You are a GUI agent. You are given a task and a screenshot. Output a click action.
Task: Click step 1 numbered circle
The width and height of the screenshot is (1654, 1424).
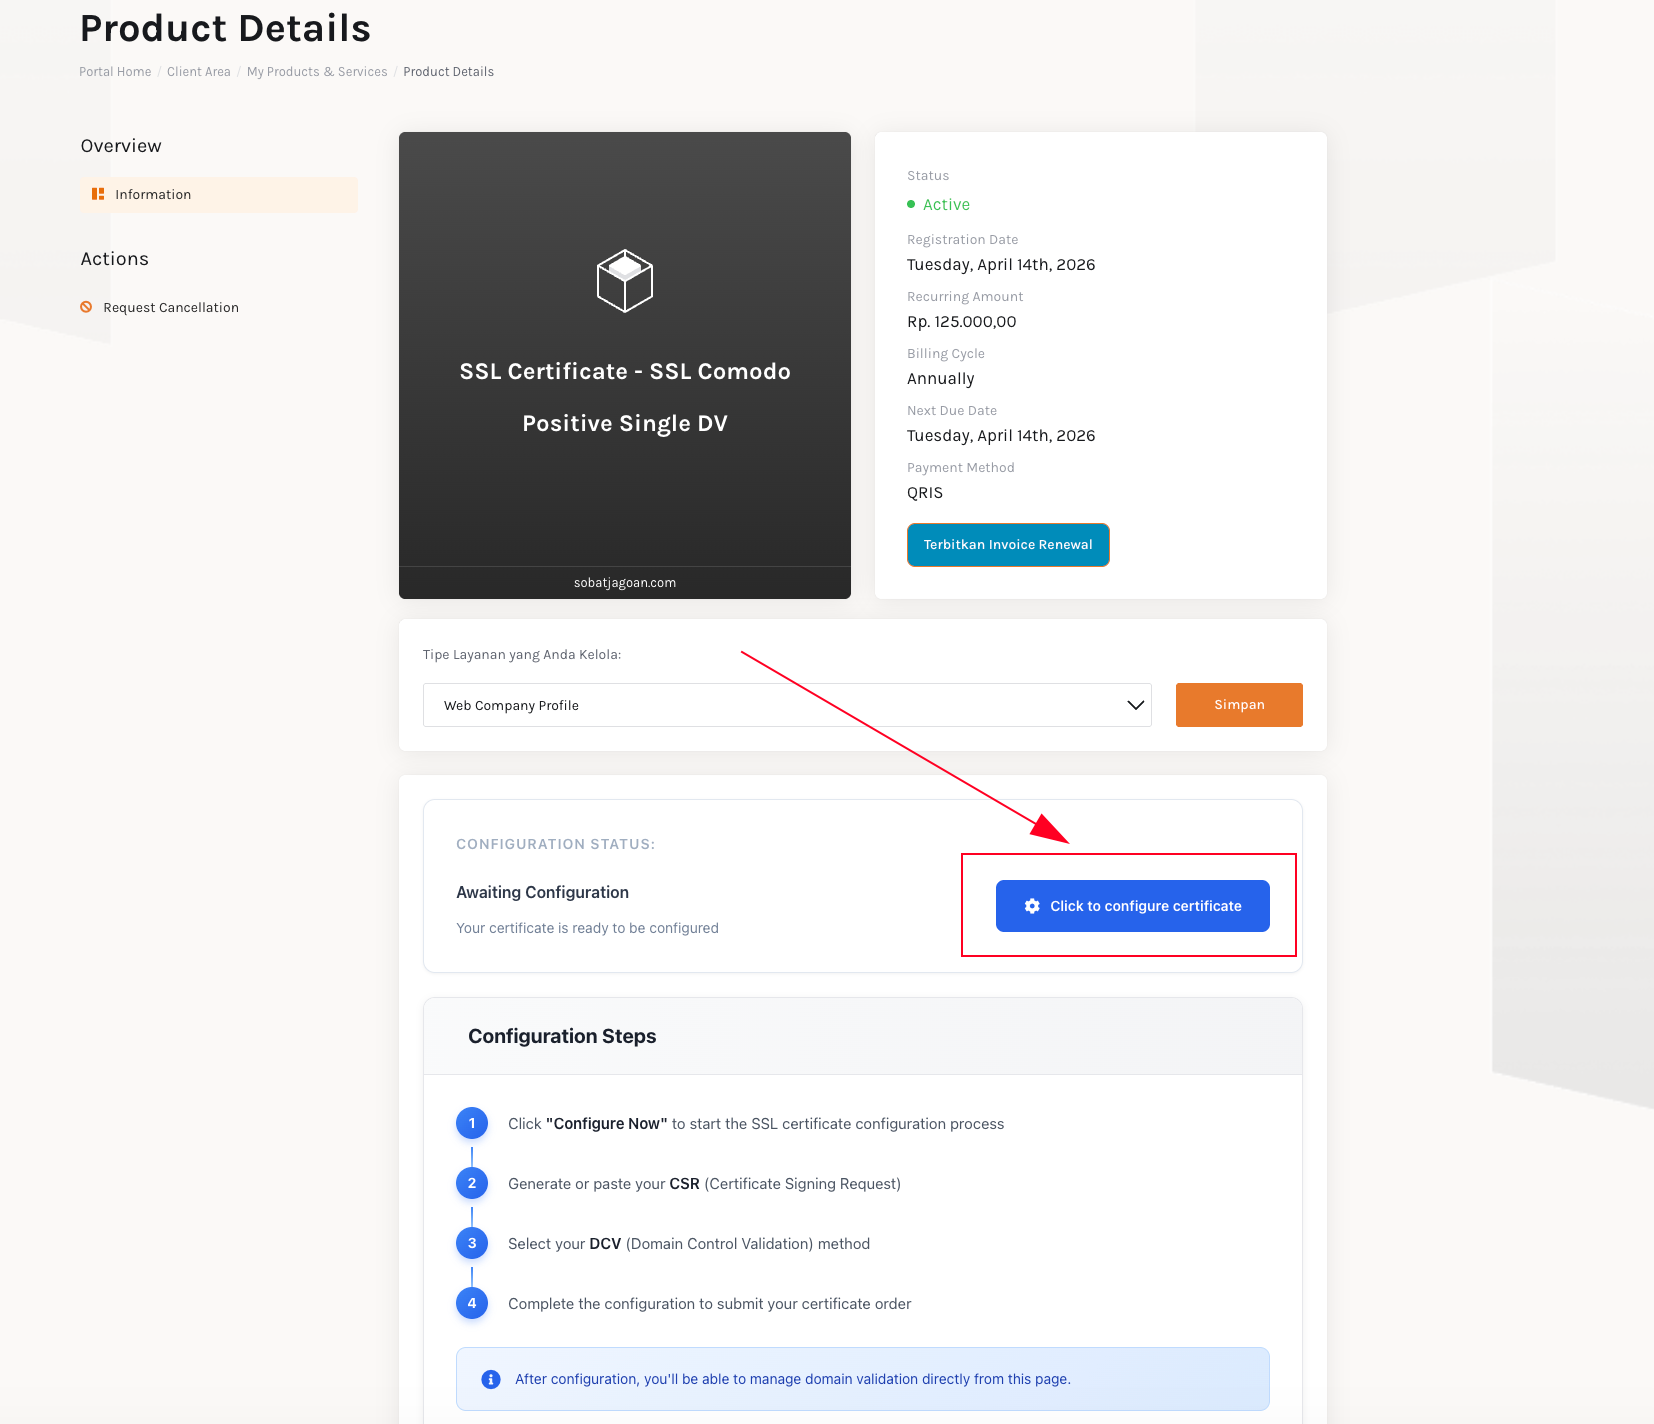472,1123
